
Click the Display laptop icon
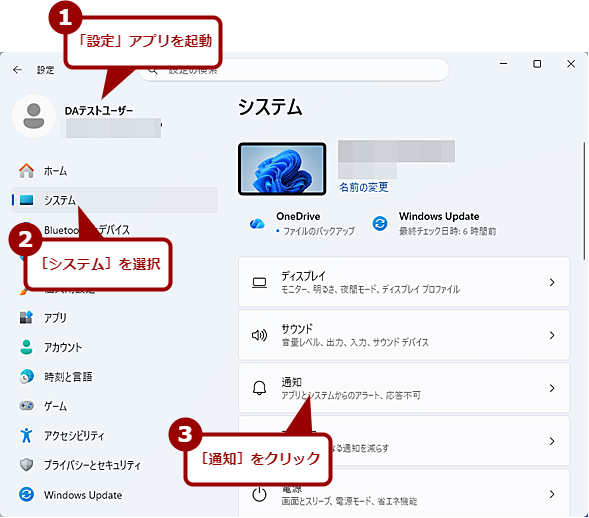click(259, 282)
